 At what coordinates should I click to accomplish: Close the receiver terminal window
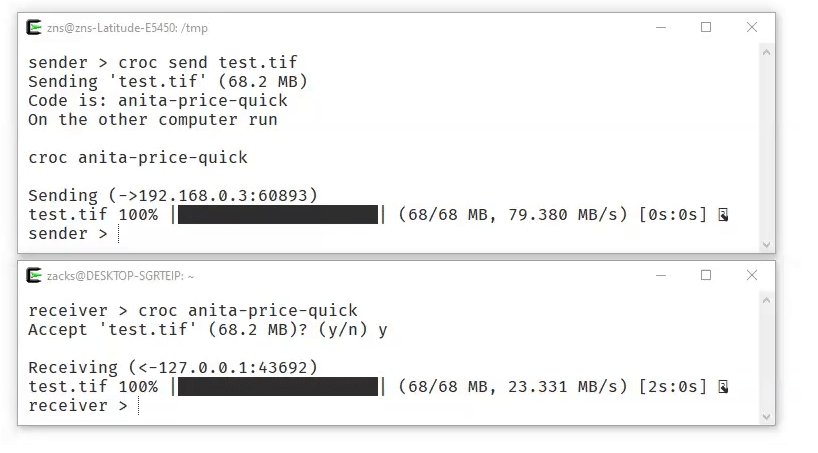coord(752,275)
